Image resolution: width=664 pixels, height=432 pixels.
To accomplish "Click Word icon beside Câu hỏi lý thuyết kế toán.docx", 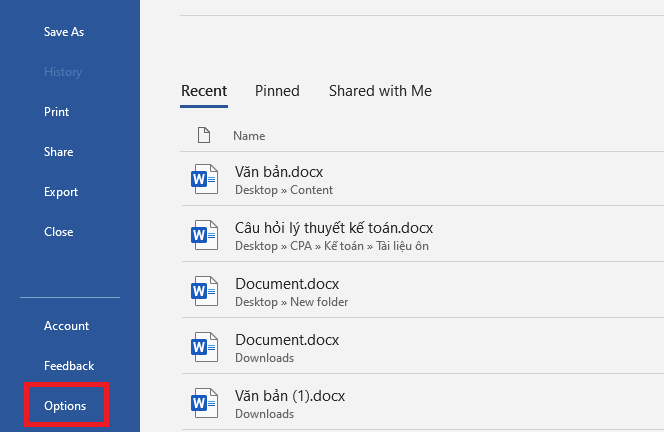I will pyautogui.click(x=203, y=236).
